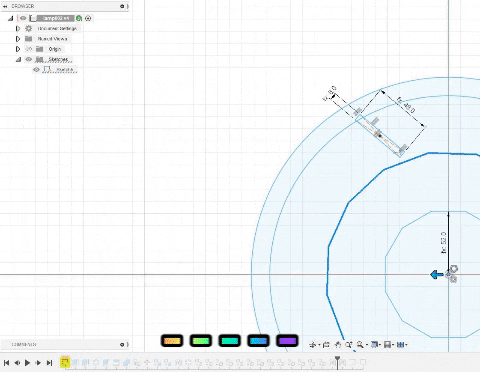Click the 40.0 sketch dimension label
Screen dimensions: 480x372
click(x=406, y=105)
